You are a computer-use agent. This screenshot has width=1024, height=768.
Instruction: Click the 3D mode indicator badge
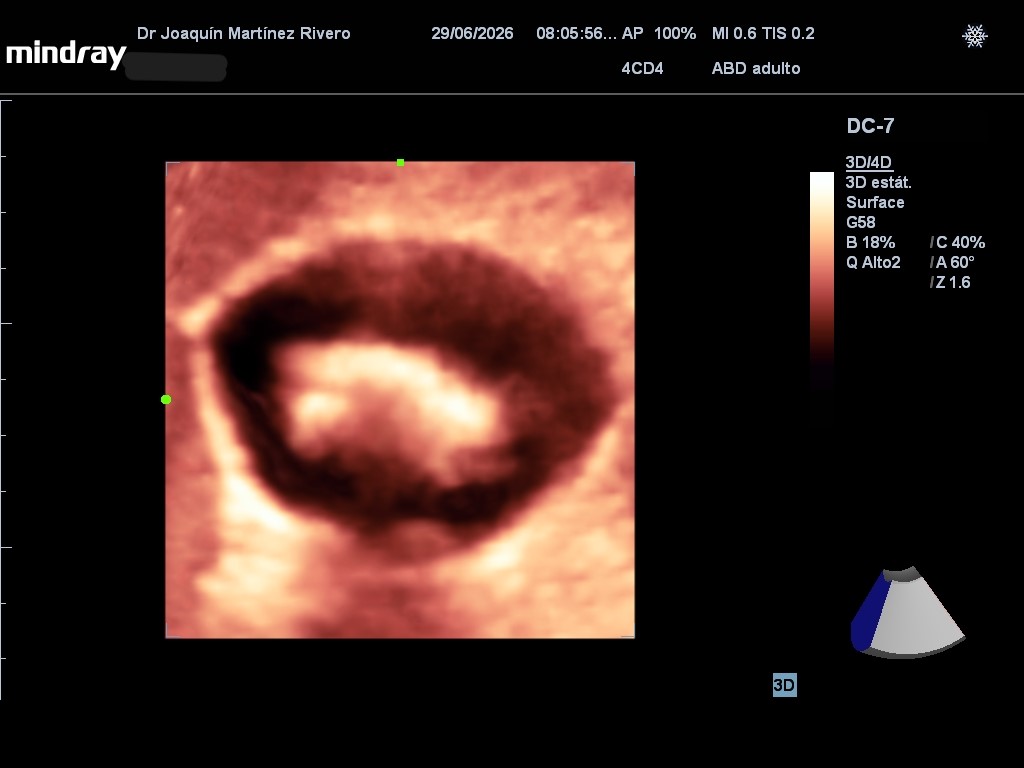(784, 685)
